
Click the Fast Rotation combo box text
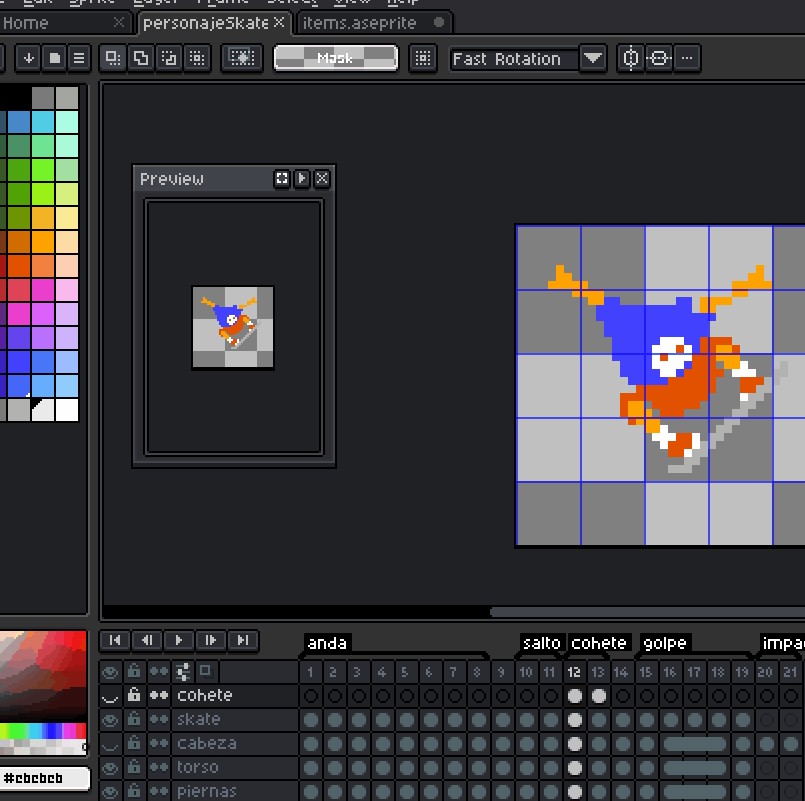(514, 59)
